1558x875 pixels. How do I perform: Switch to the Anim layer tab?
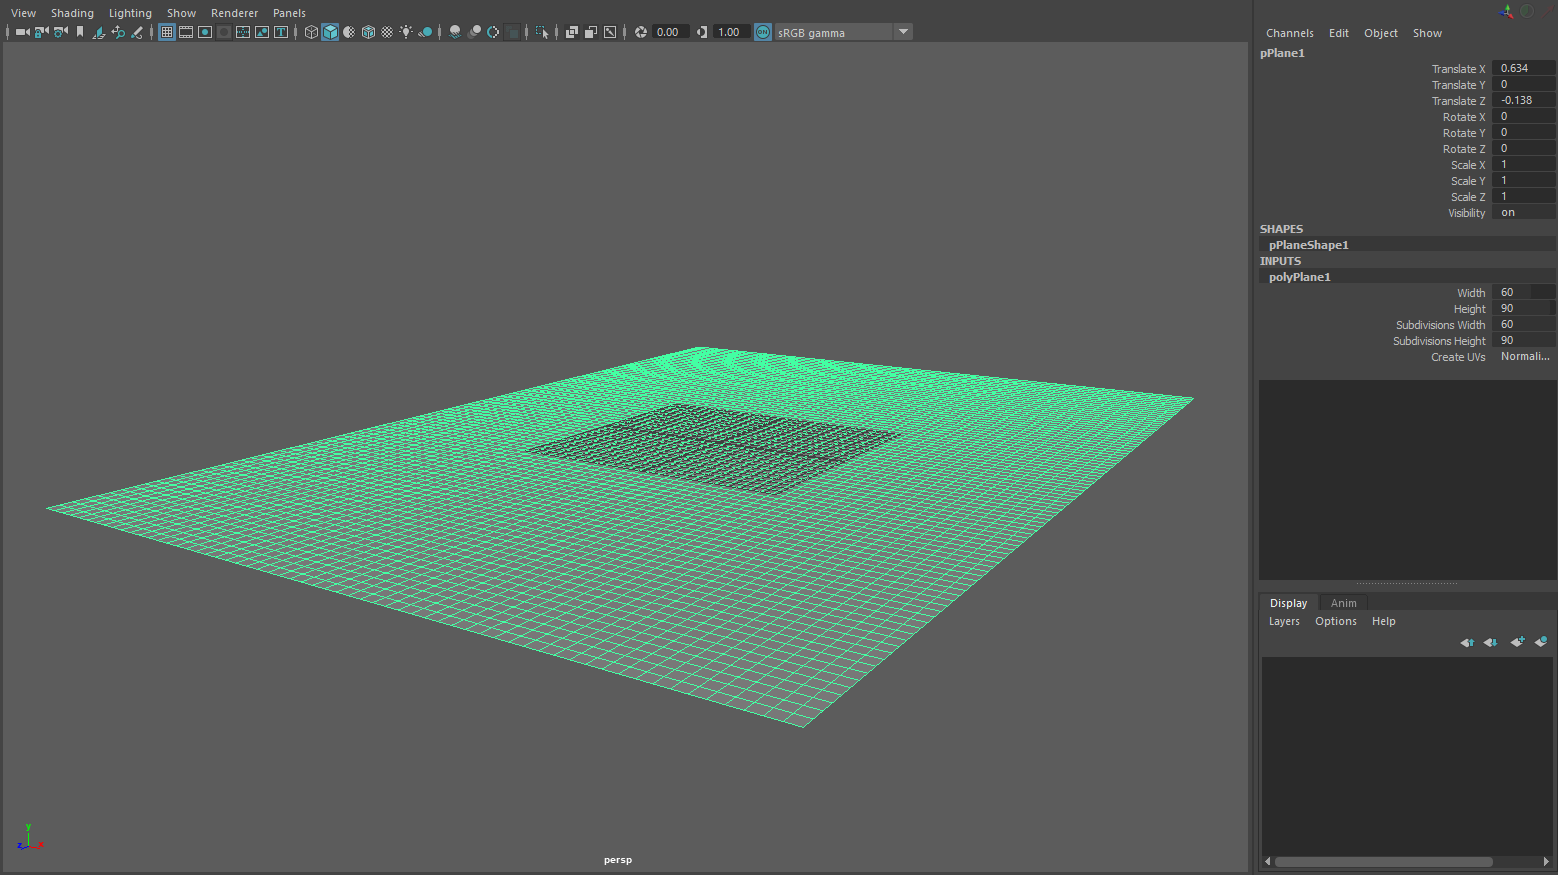(1343, 603)
